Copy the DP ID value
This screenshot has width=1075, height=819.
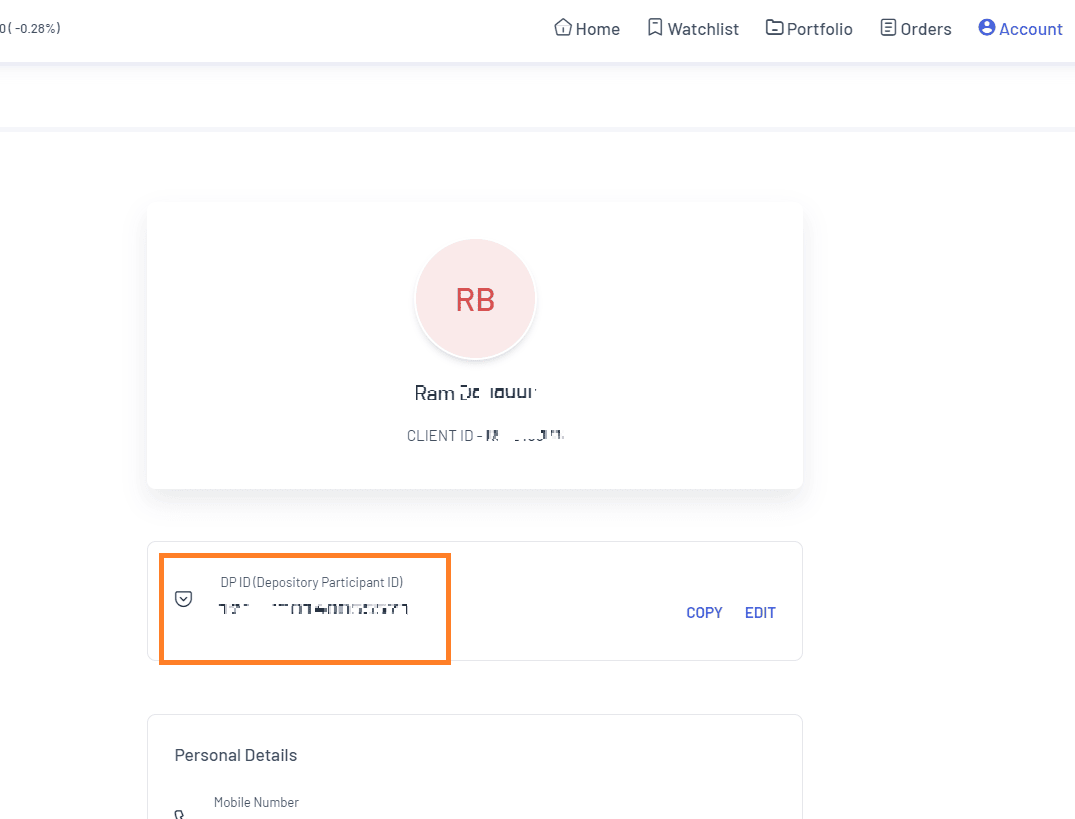704,613
